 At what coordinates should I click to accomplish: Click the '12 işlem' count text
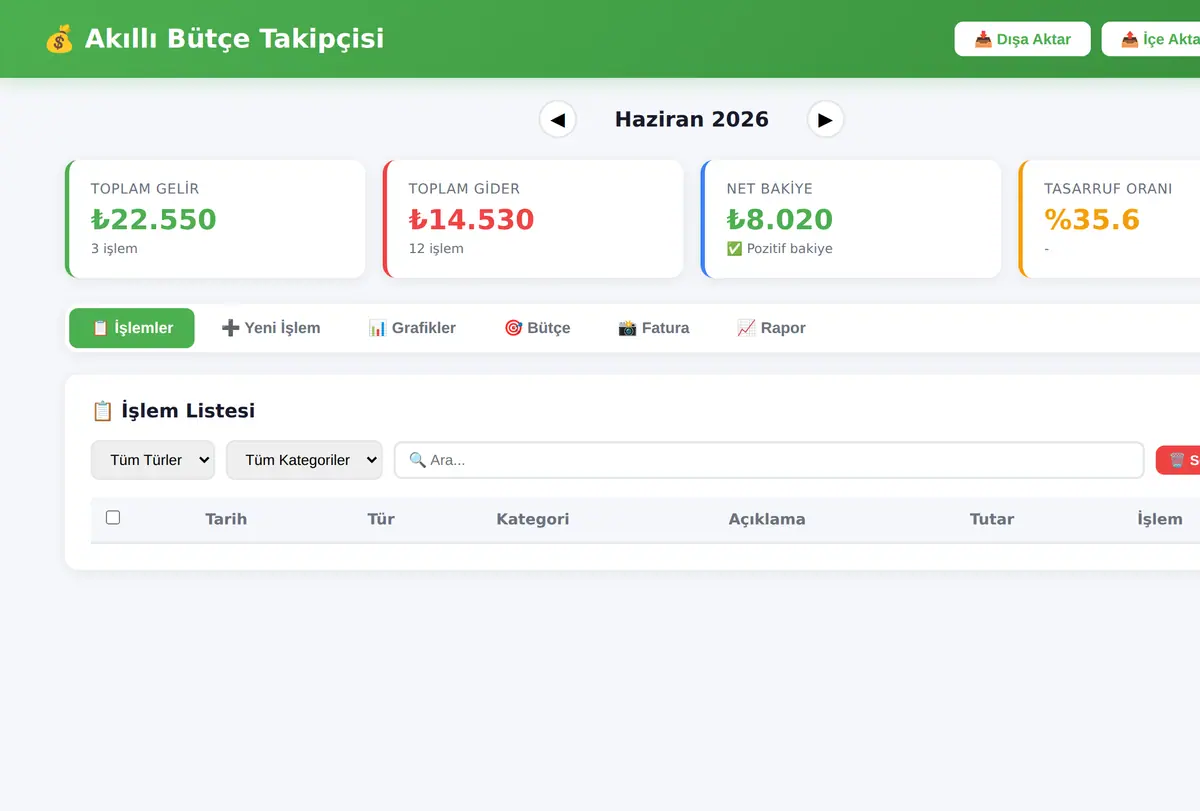coord(436,249)
